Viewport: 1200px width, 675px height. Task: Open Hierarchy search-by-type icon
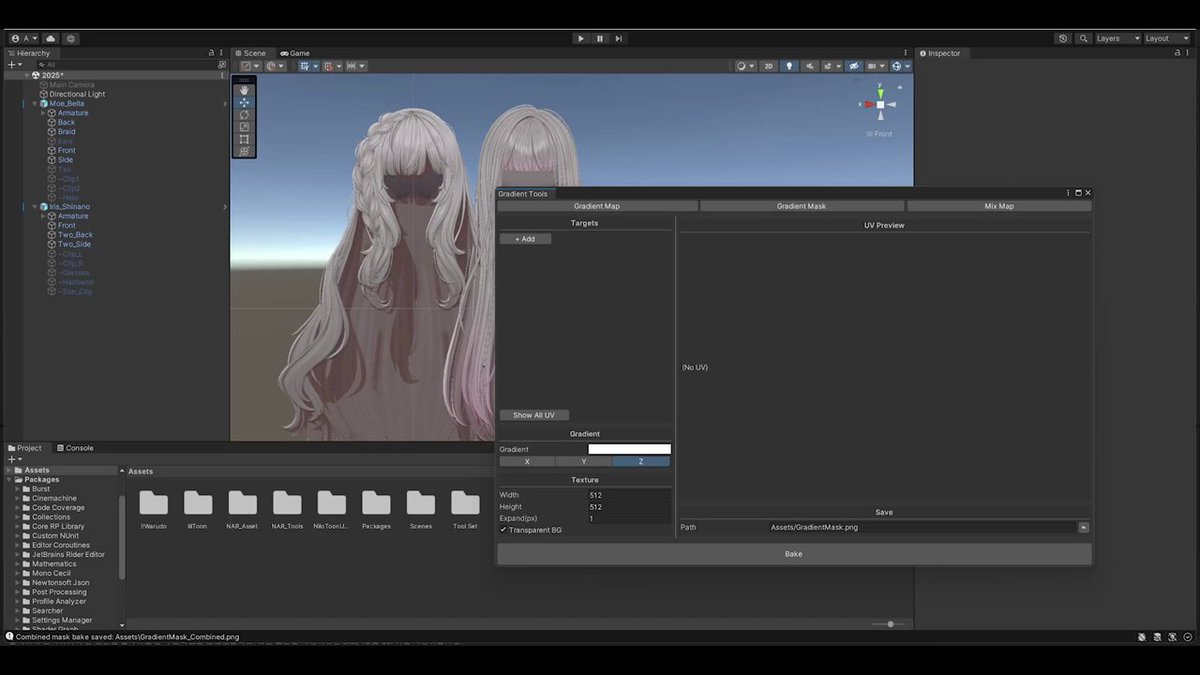point(222,64)
